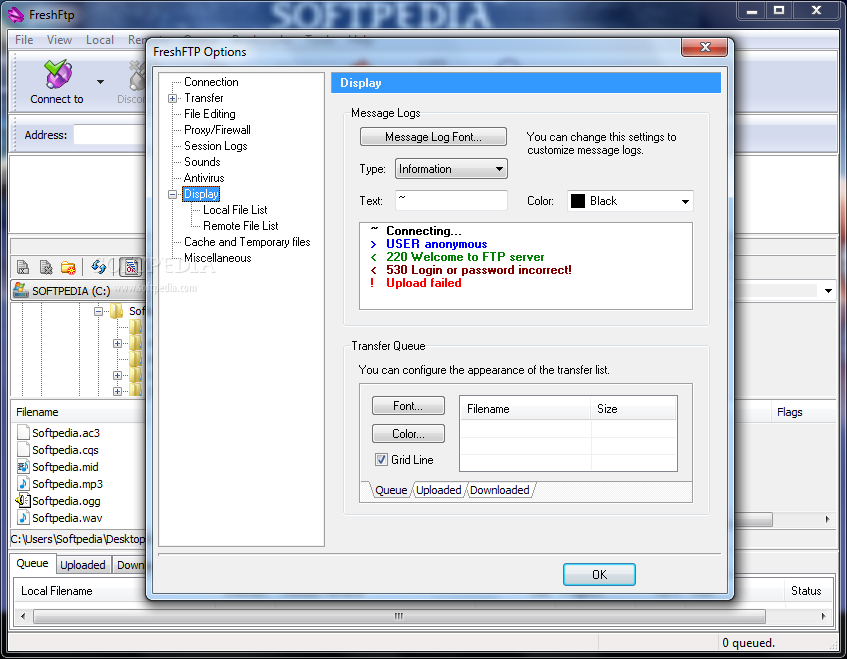This screenshot has height=659, width=847.
Task: Click the black color swatch in Color box
Action: [x=578, y=201]
